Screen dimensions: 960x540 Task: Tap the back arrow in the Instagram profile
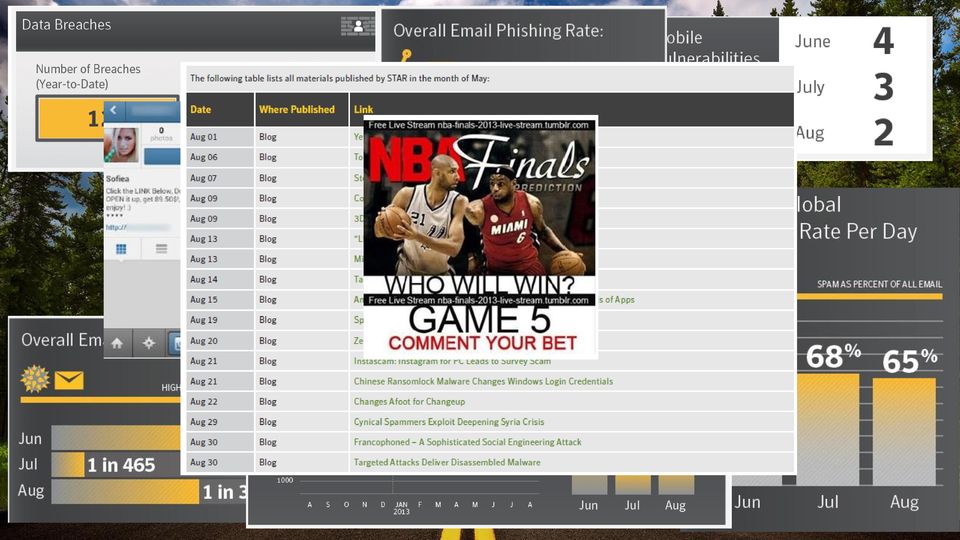(113, 110)
